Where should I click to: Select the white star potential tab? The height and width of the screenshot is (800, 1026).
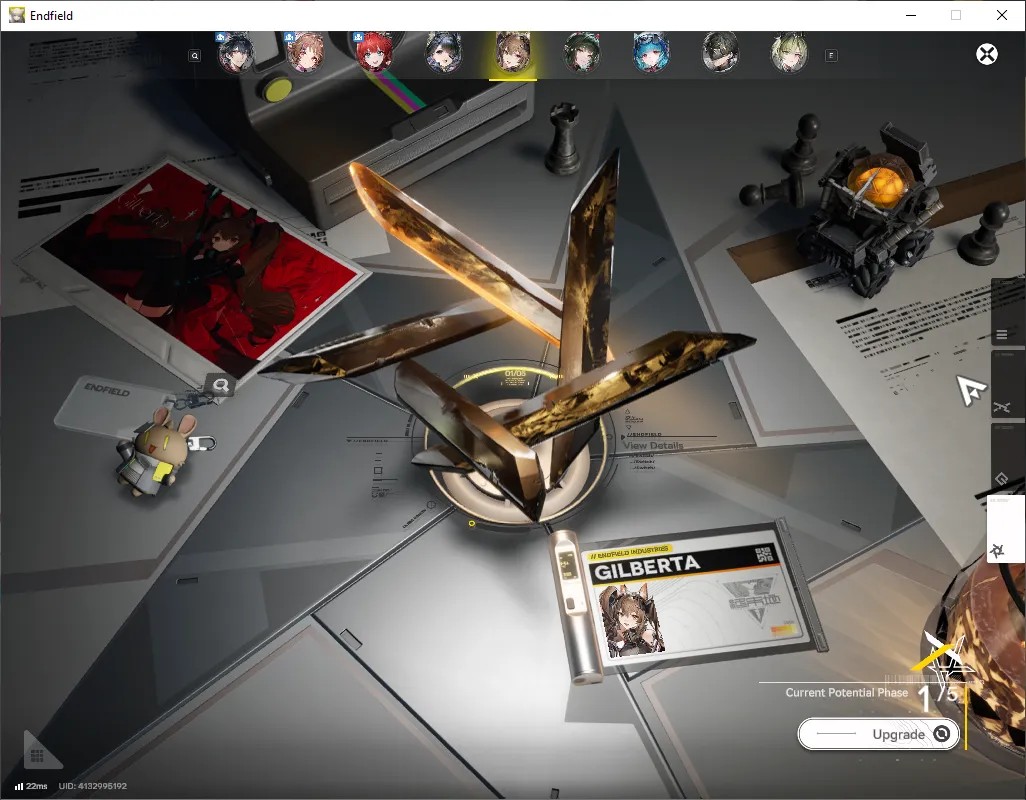[x=999, y=551]
